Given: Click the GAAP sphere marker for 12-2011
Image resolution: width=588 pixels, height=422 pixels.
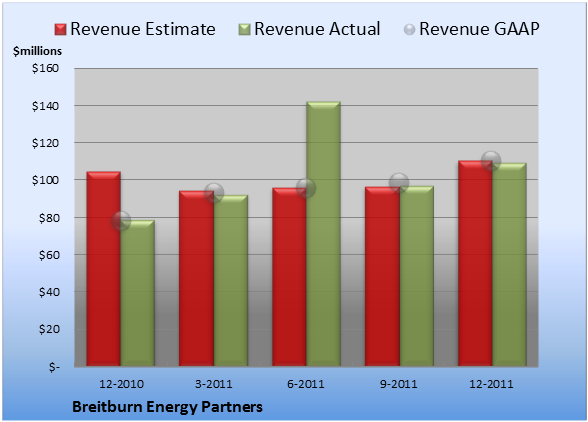Looking at the screenshot, I should [491, 161].
